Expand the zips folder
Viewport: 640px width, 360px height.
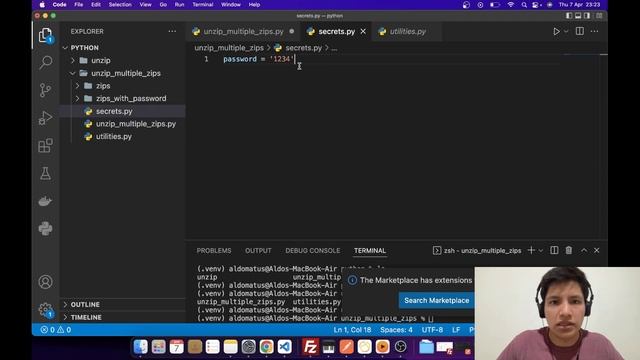pos(77,86)
